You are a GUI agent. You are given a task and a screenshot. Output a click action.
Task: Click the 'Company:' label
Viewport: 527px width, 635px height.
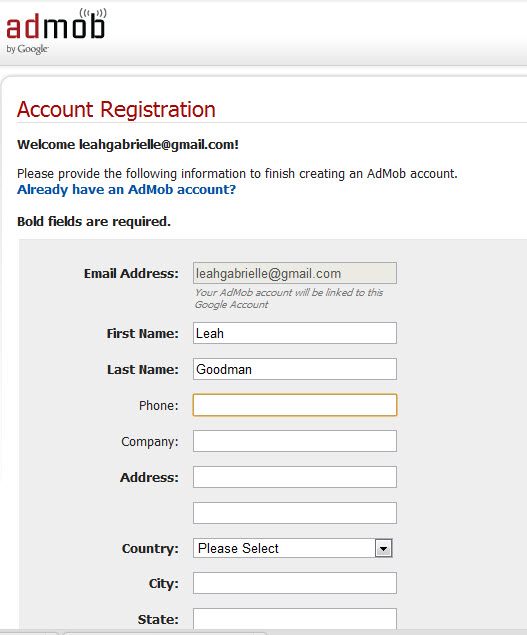150,441
